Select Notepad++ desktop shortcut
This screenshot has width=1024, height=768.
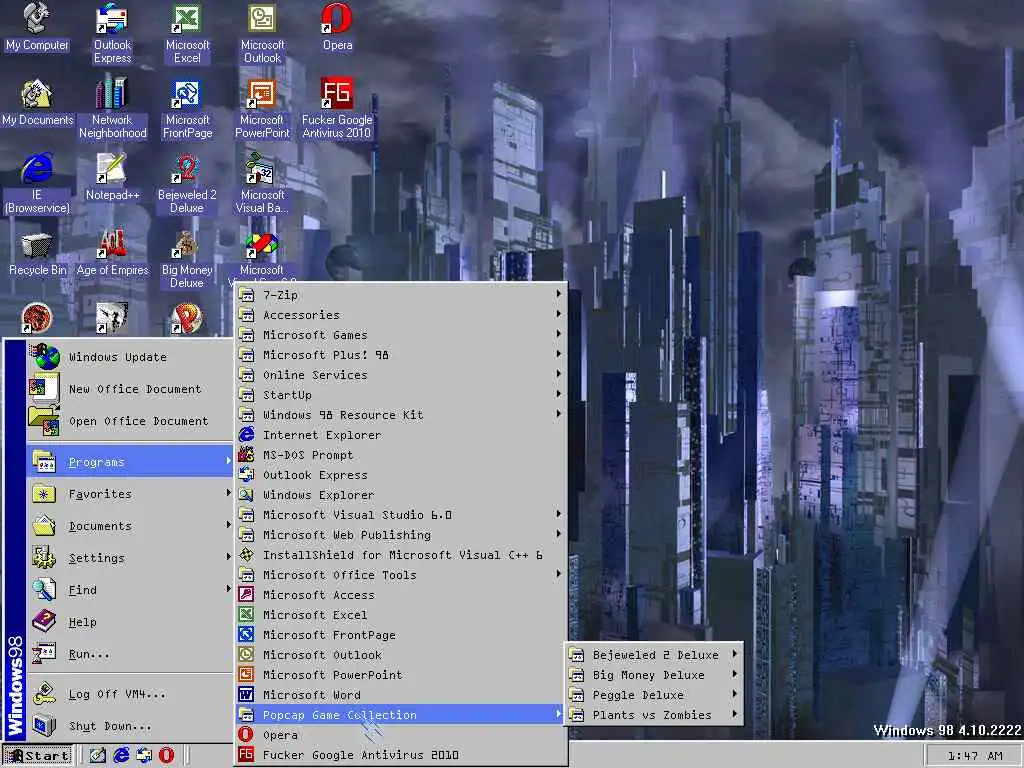pos(112,177)
